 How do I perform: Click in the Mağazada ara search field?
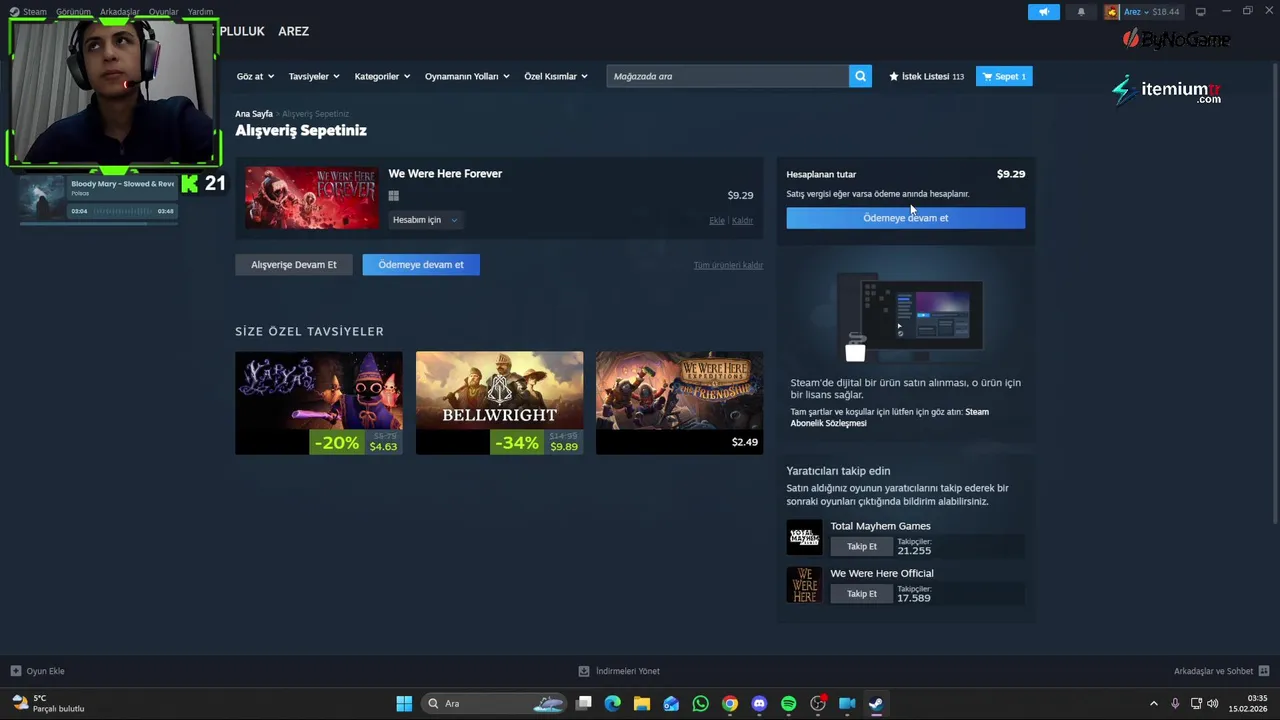pos(727,76)
